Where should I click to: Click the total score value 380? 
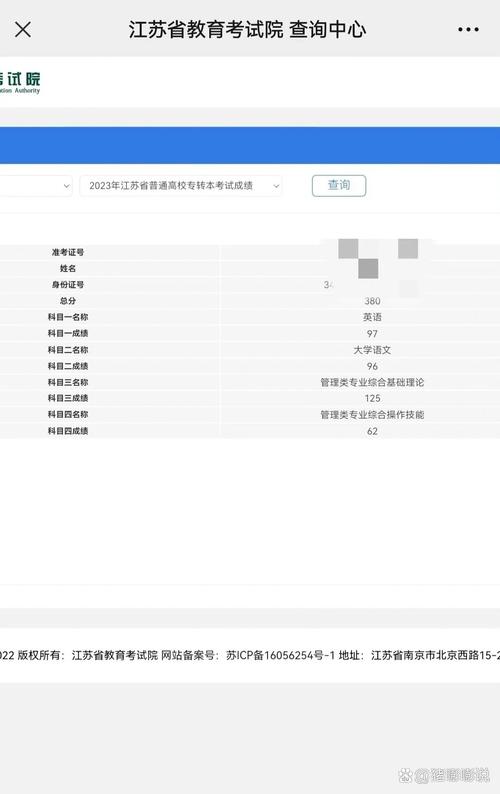pos(372,301)
